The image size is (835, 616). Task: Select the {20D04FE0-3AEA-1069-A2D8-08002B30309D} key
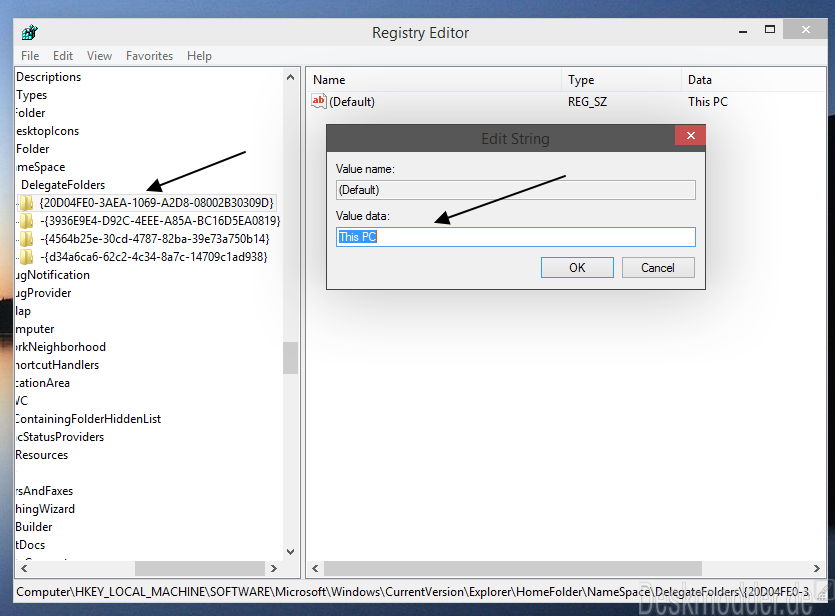point(157,203)
